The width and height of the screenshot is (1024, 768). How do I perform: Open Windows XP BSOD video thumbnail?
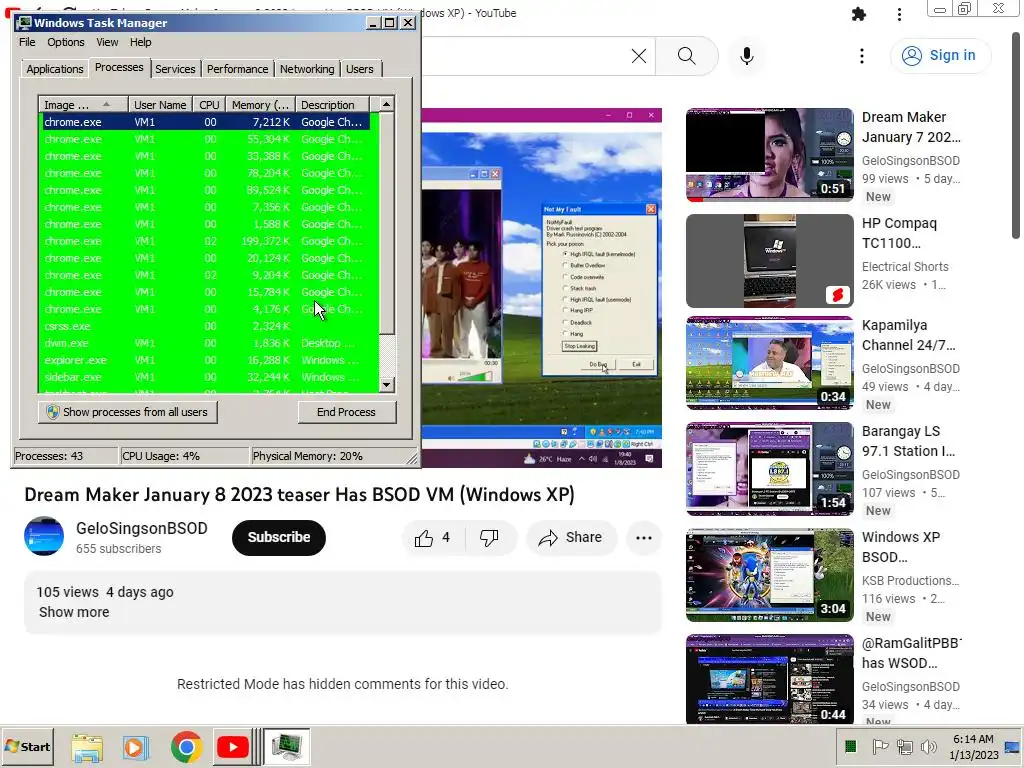click(769, 575)
